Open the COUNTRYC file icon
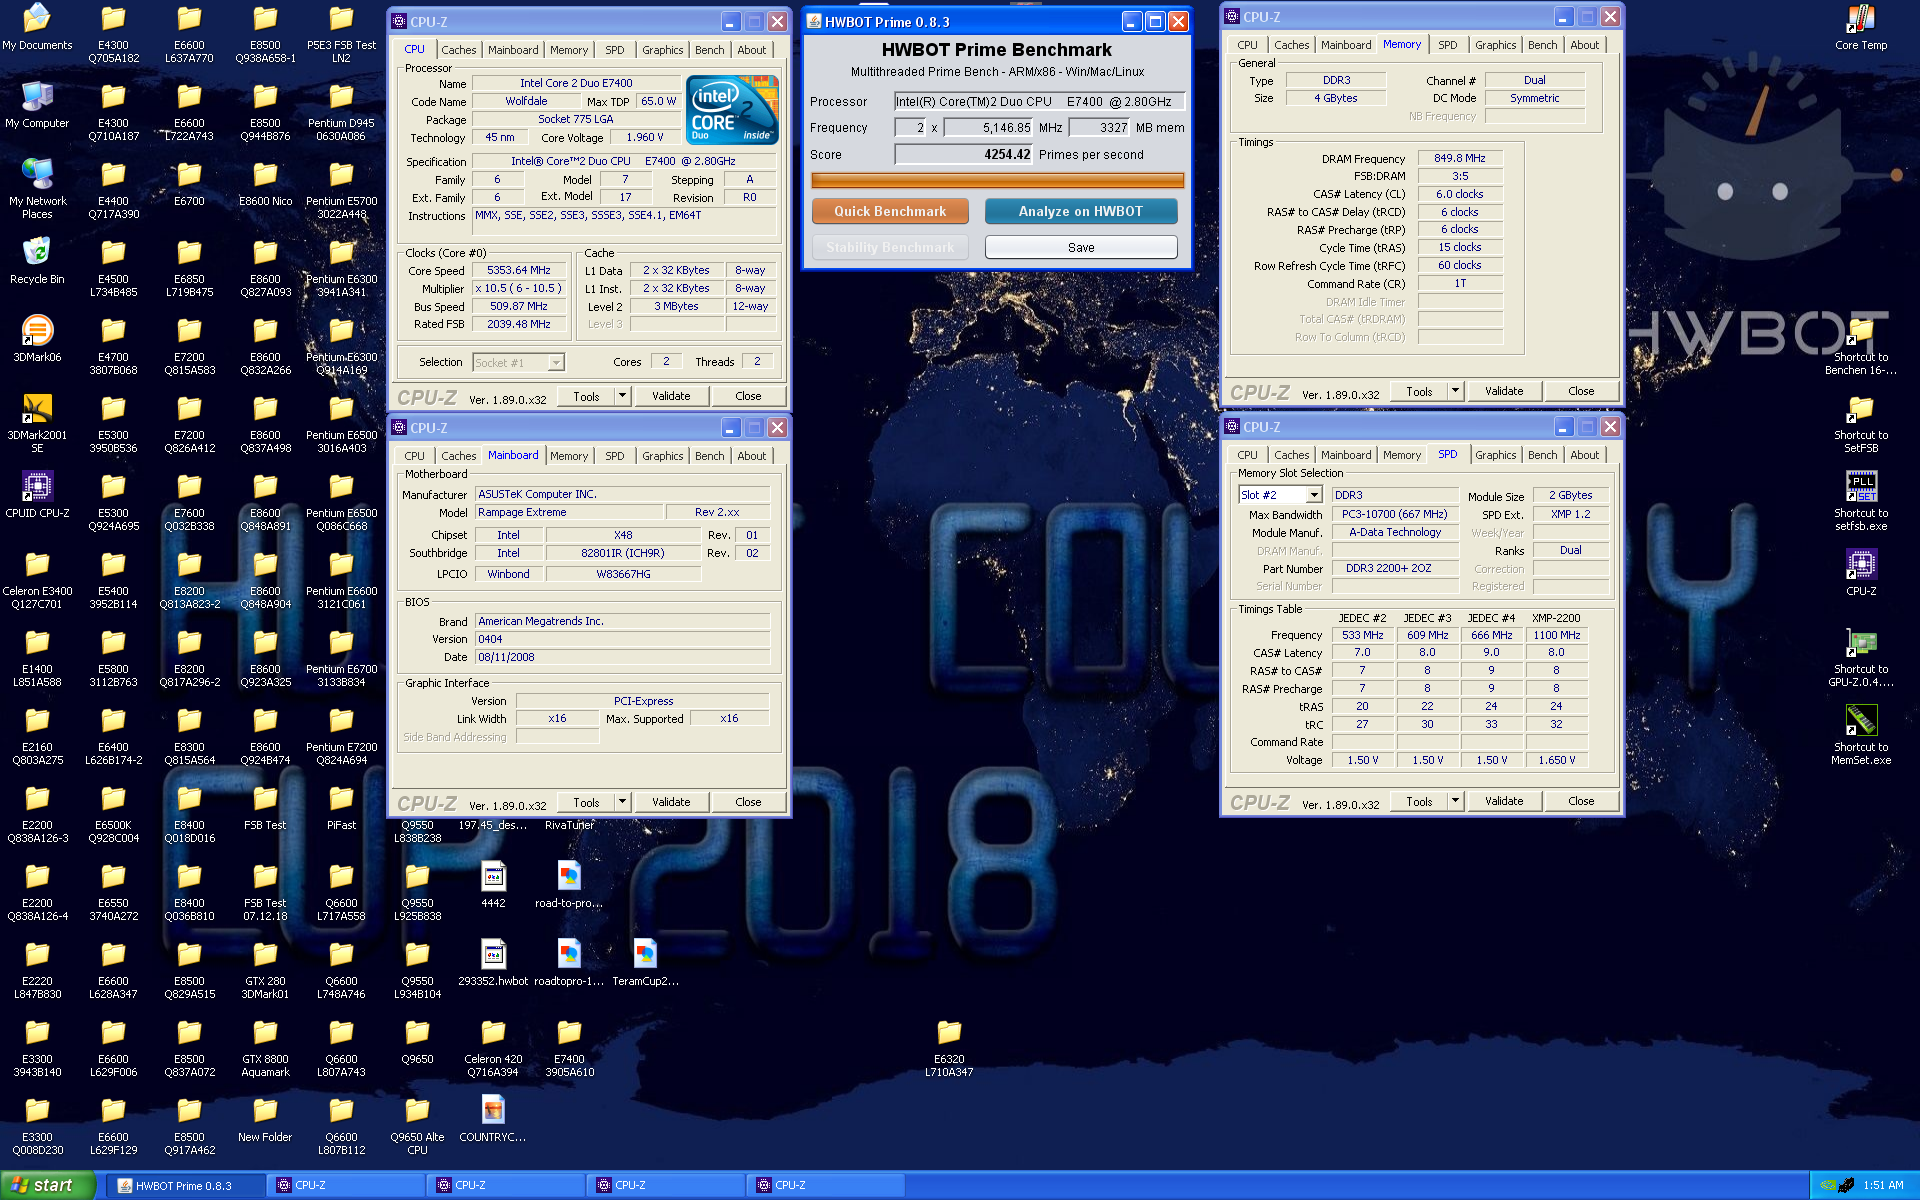 click(x=493, y=1120)
